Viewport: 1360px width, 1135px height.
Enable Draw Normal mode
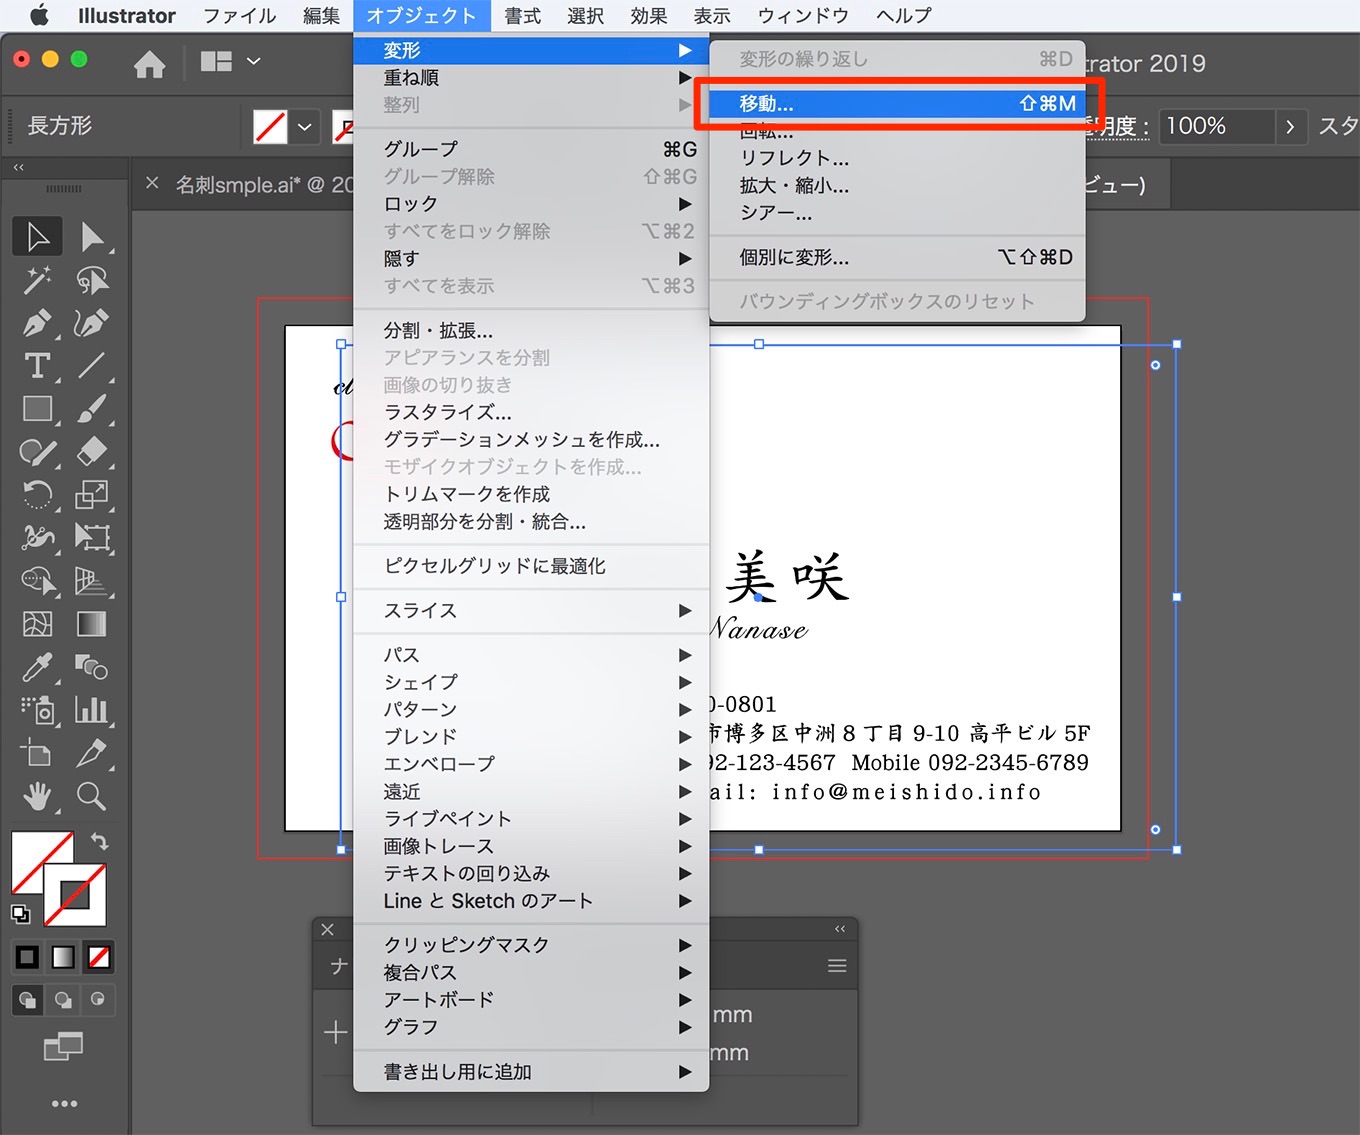point(28,999)
